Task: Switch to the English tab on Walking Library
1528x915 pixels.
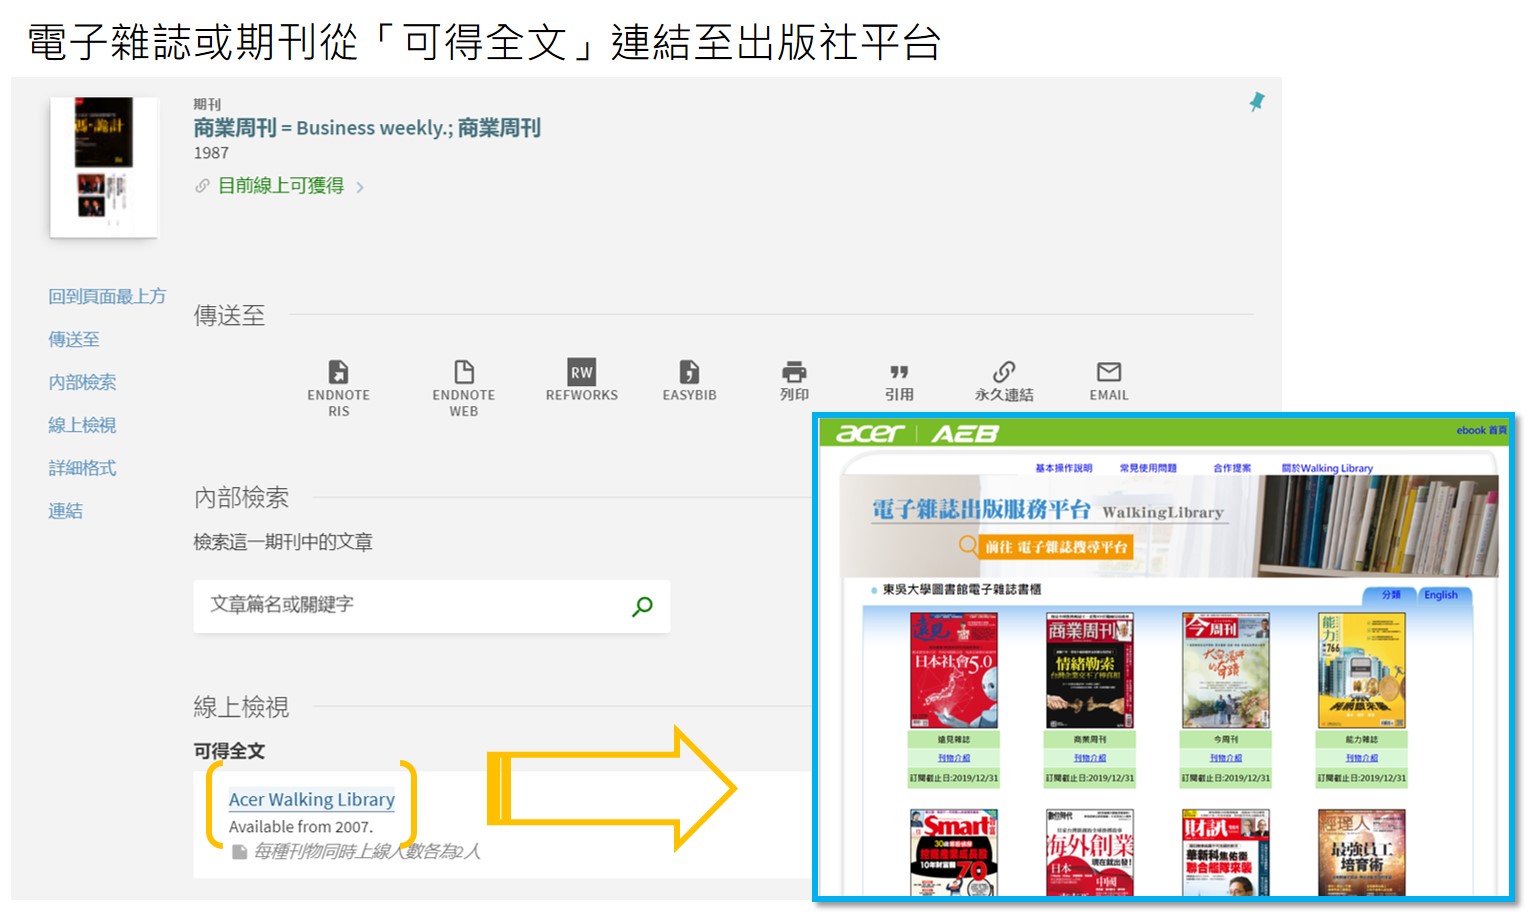Action: 1440,595
